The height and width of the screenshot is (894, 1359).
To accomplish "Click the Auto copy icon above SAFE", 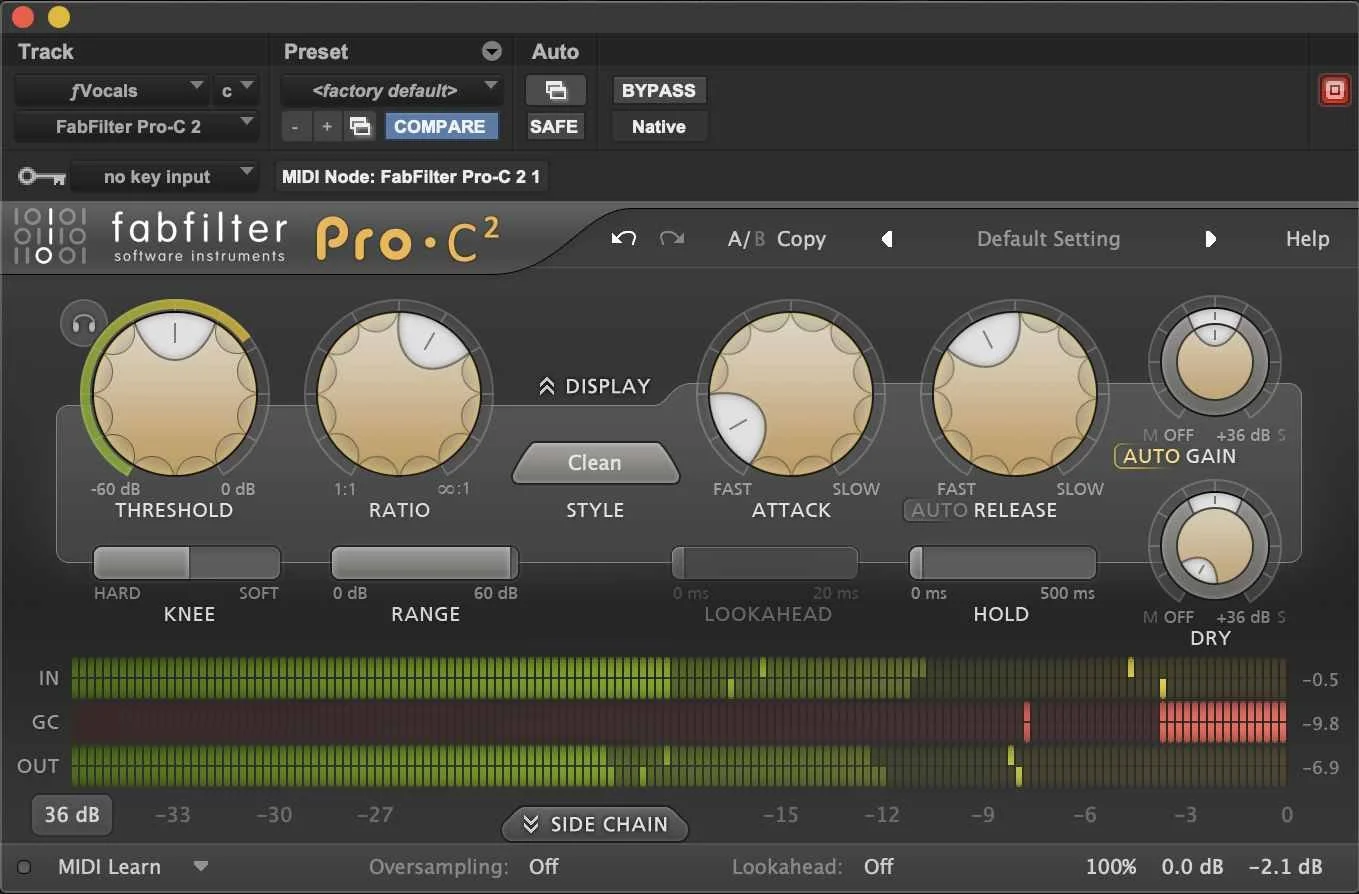I will [555, 90].
